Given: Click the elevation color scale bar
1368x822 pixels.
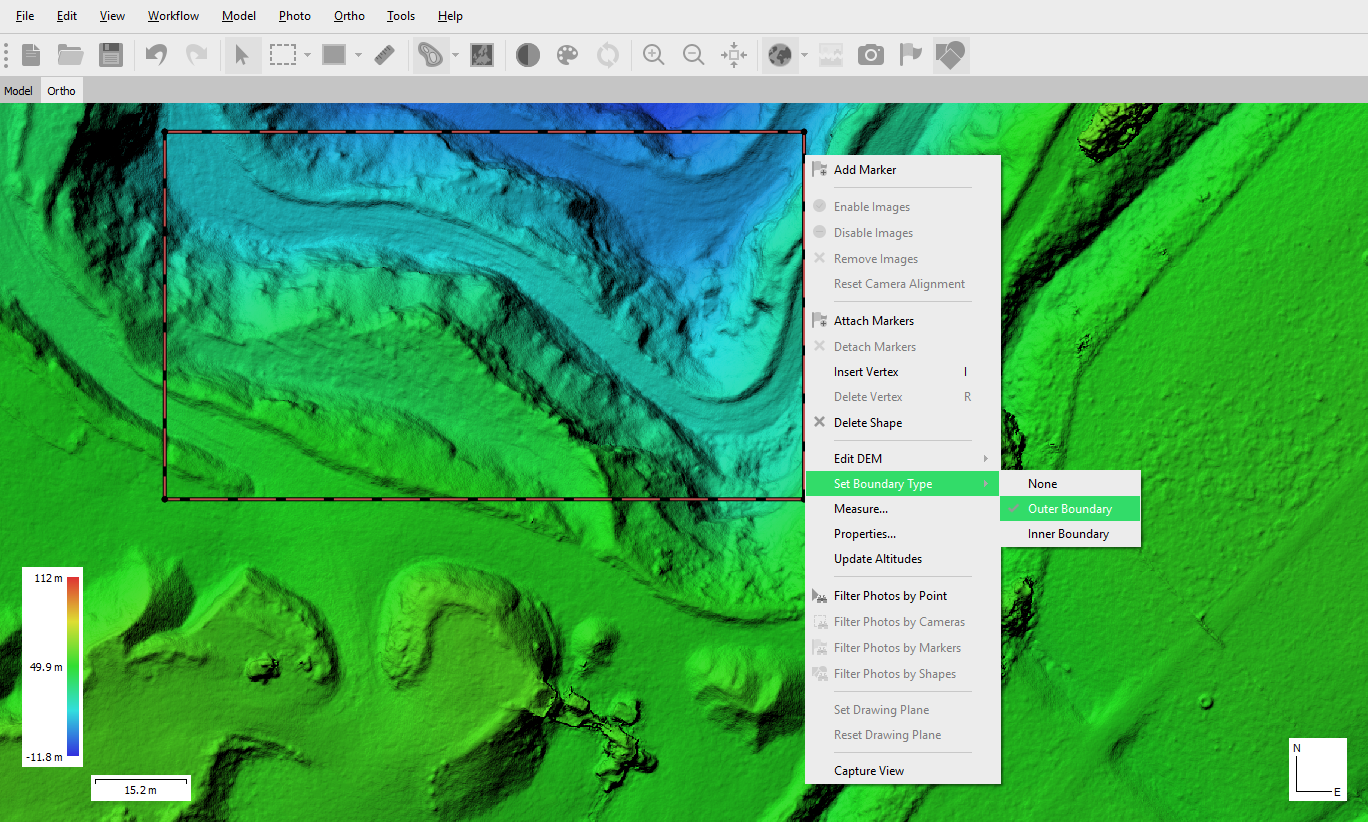Looking at the screenshot, I should [73, 666].
